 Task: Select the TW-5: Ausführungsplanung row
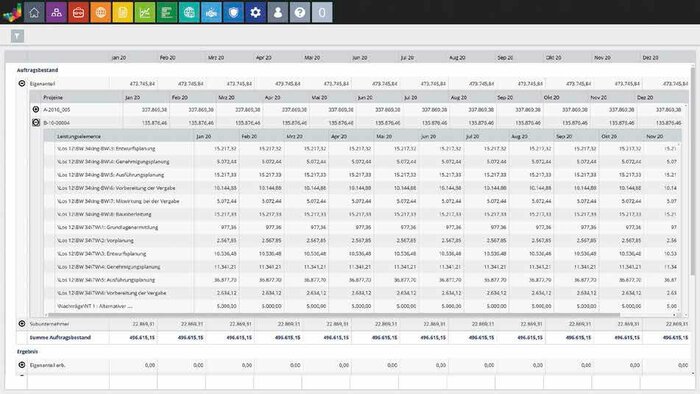tap(362, 280)
